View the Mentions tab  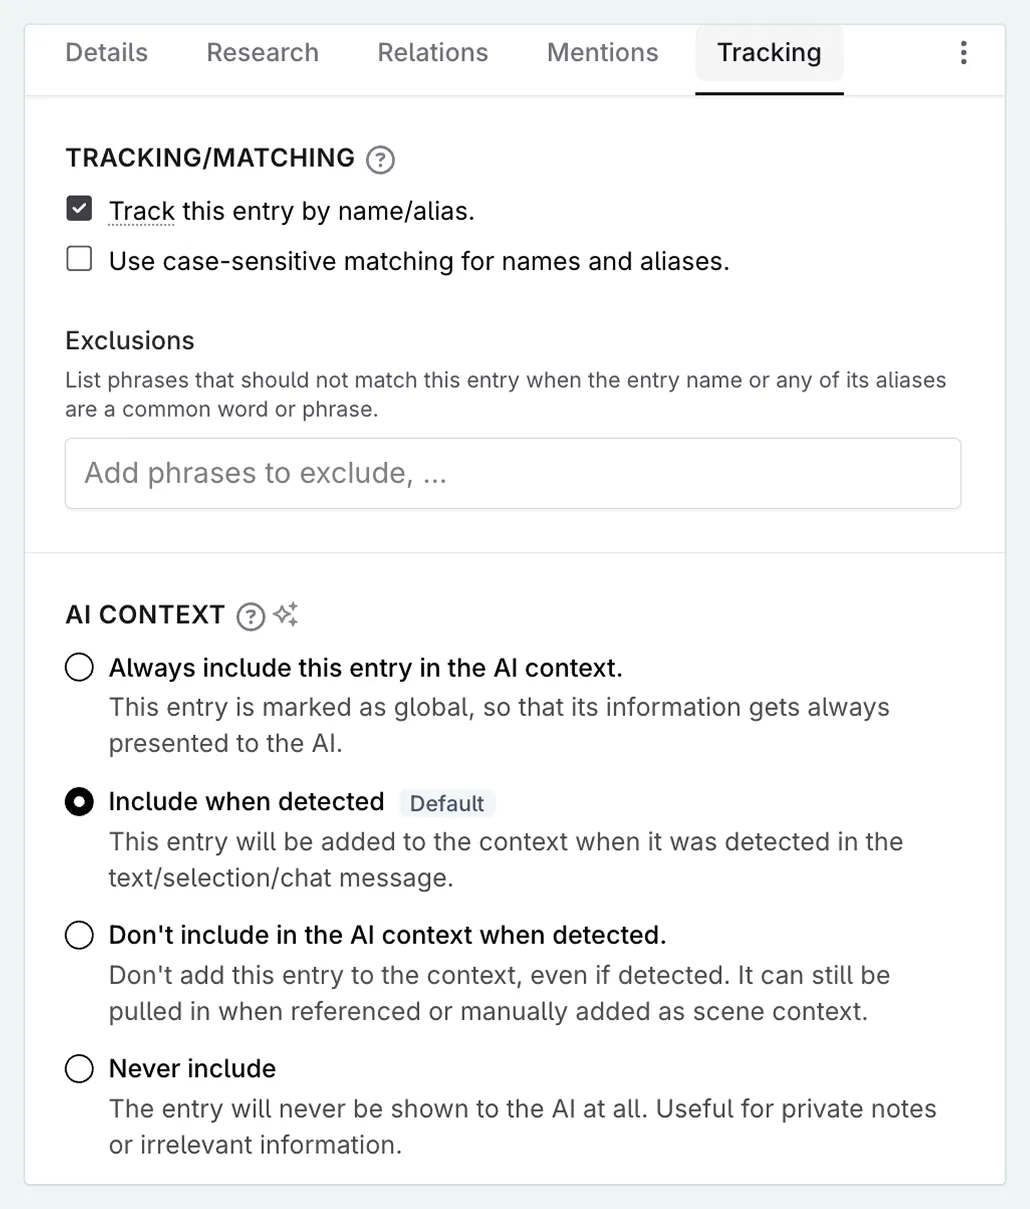click(x=602, y=53)
